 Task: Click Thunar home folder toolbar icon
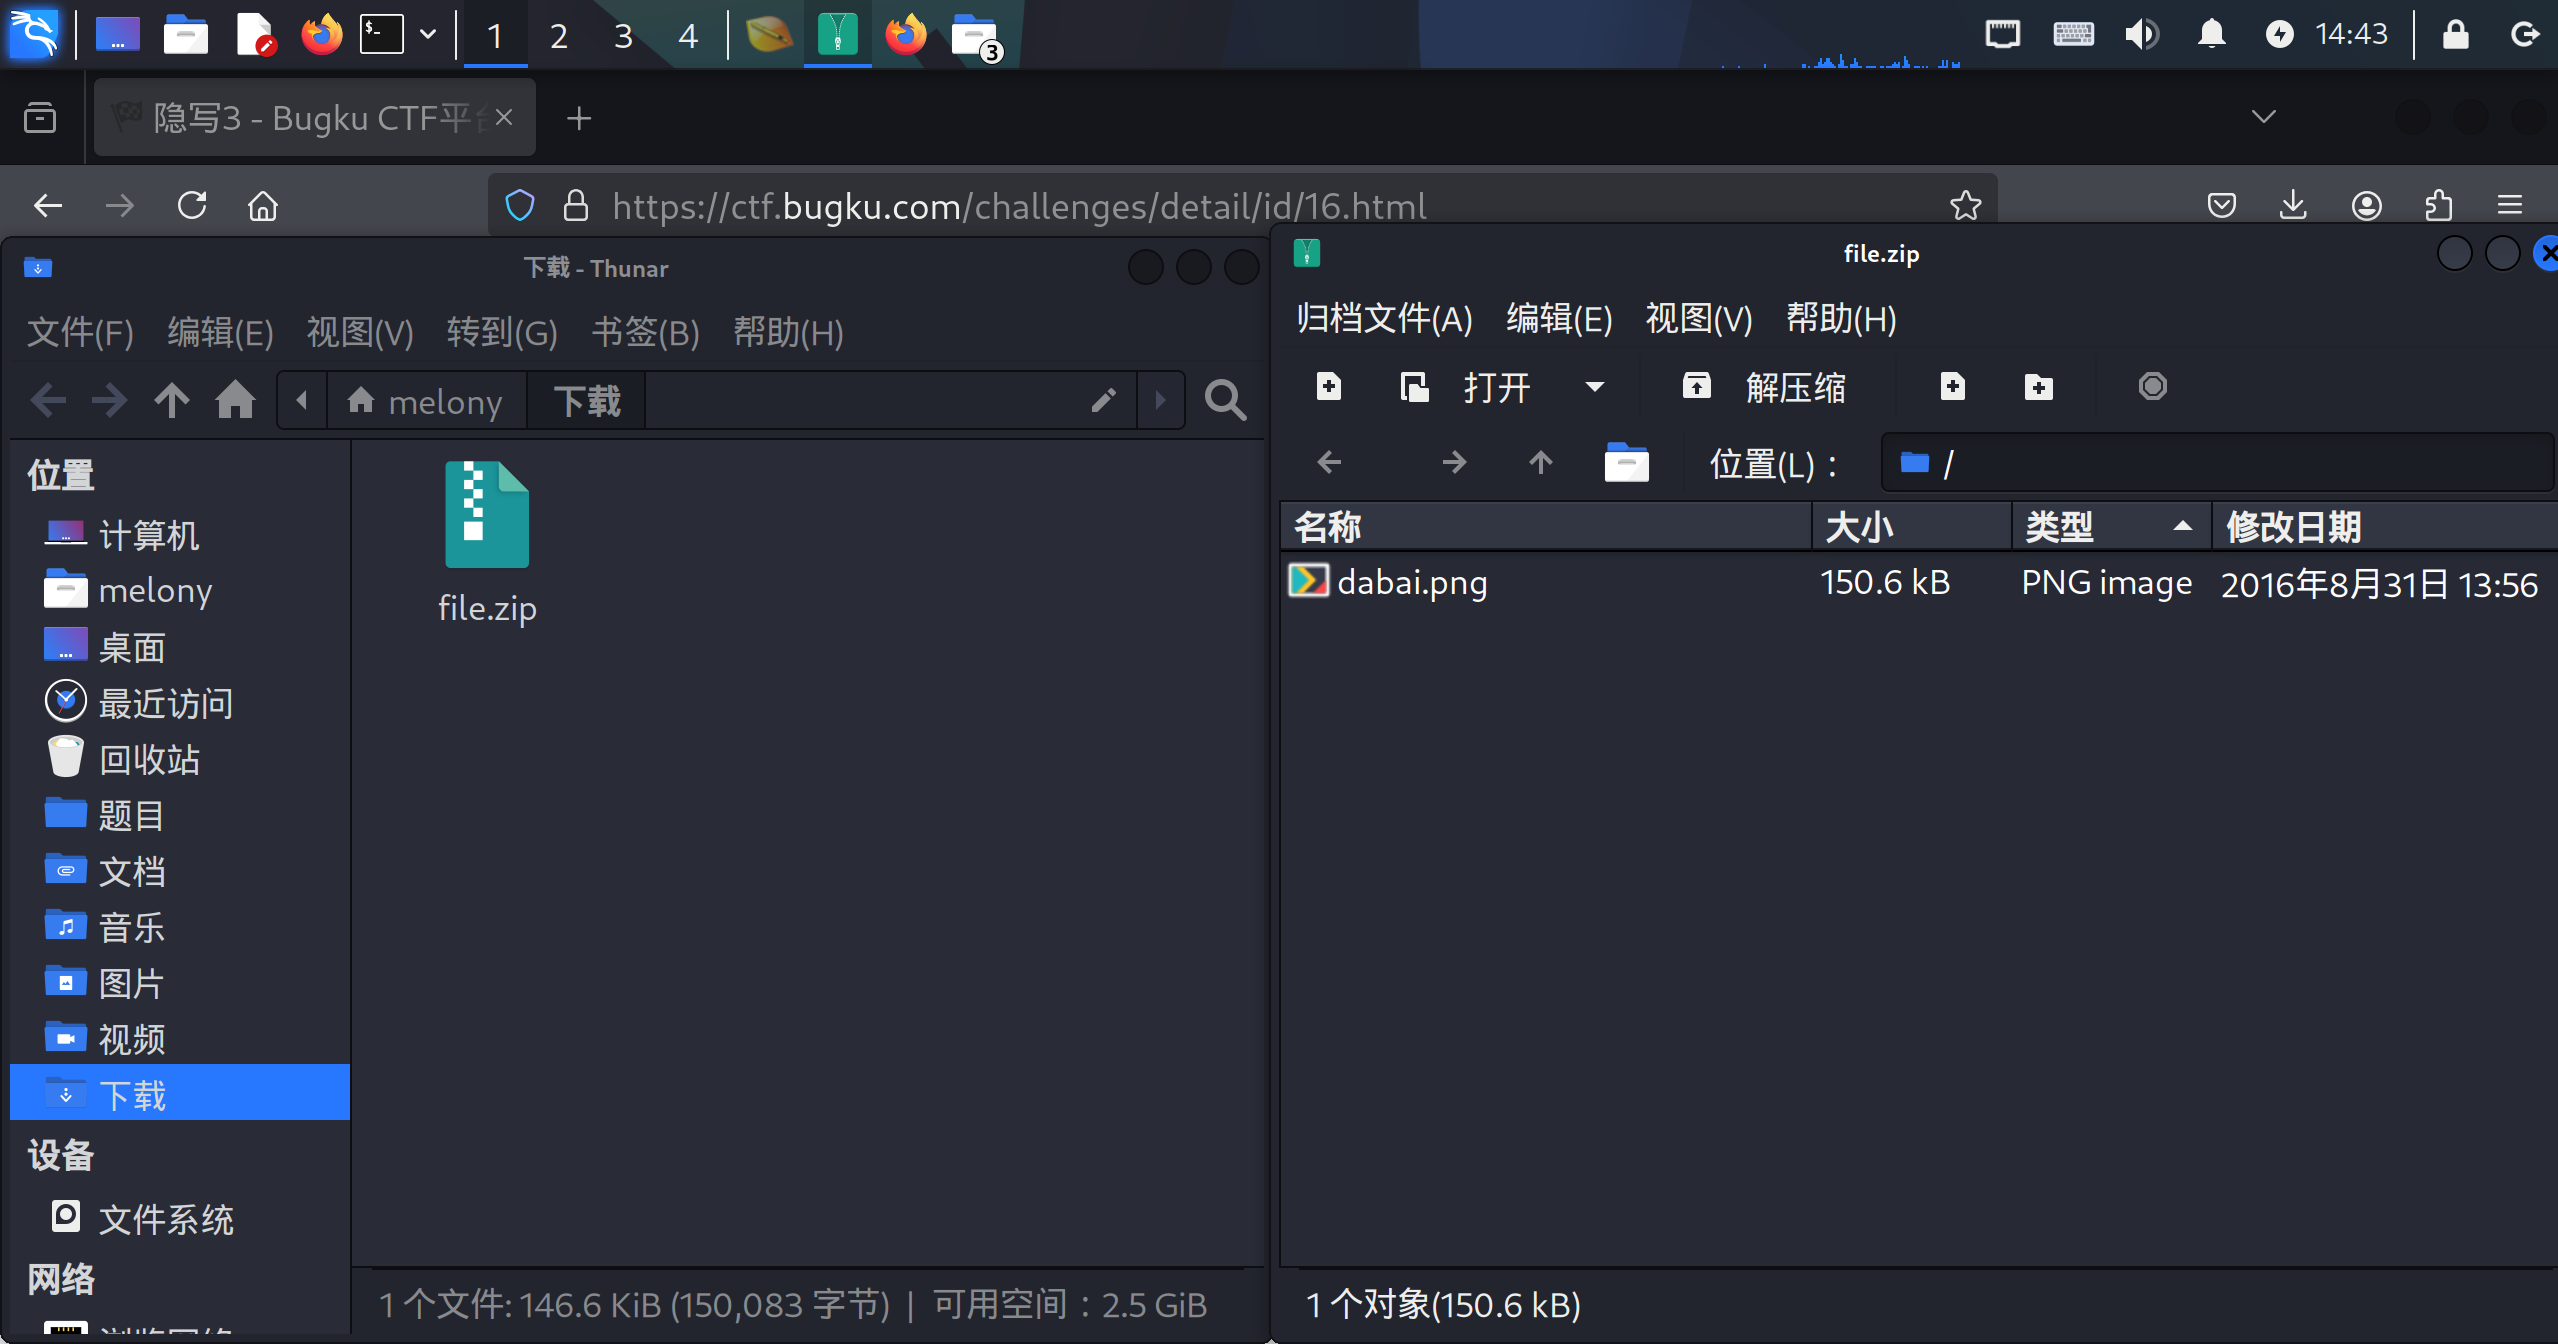click(x=235, y=401)
